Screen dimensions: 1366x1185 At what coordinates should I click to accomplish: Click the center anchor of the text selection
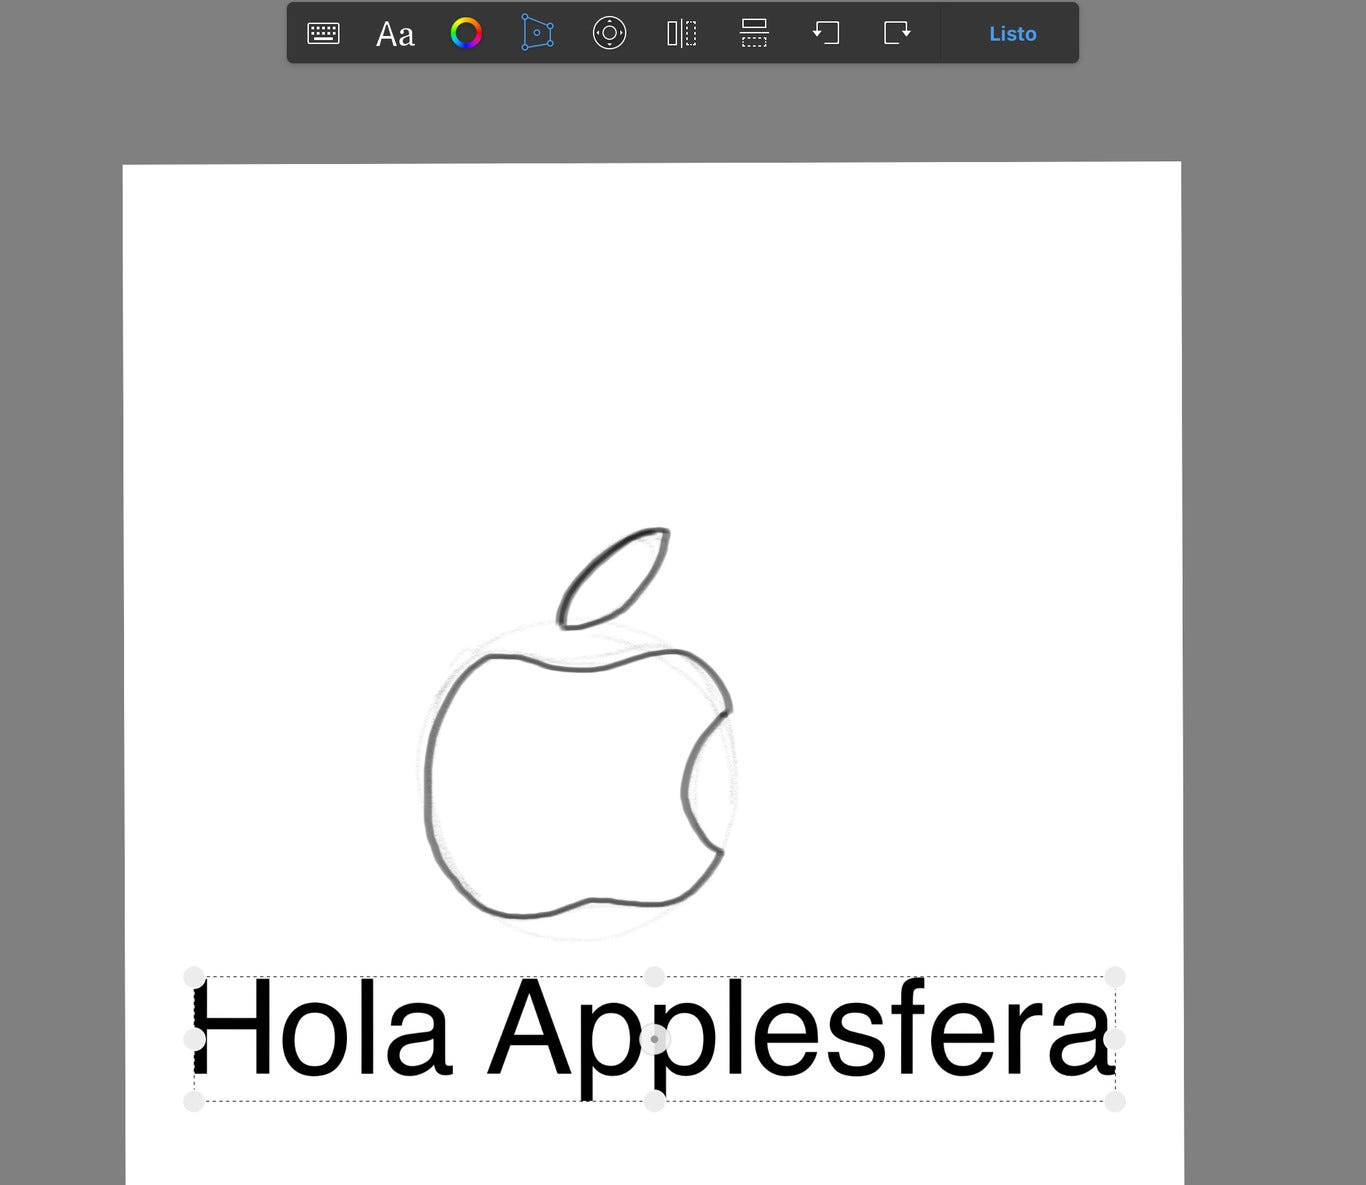click(655, 1040)
